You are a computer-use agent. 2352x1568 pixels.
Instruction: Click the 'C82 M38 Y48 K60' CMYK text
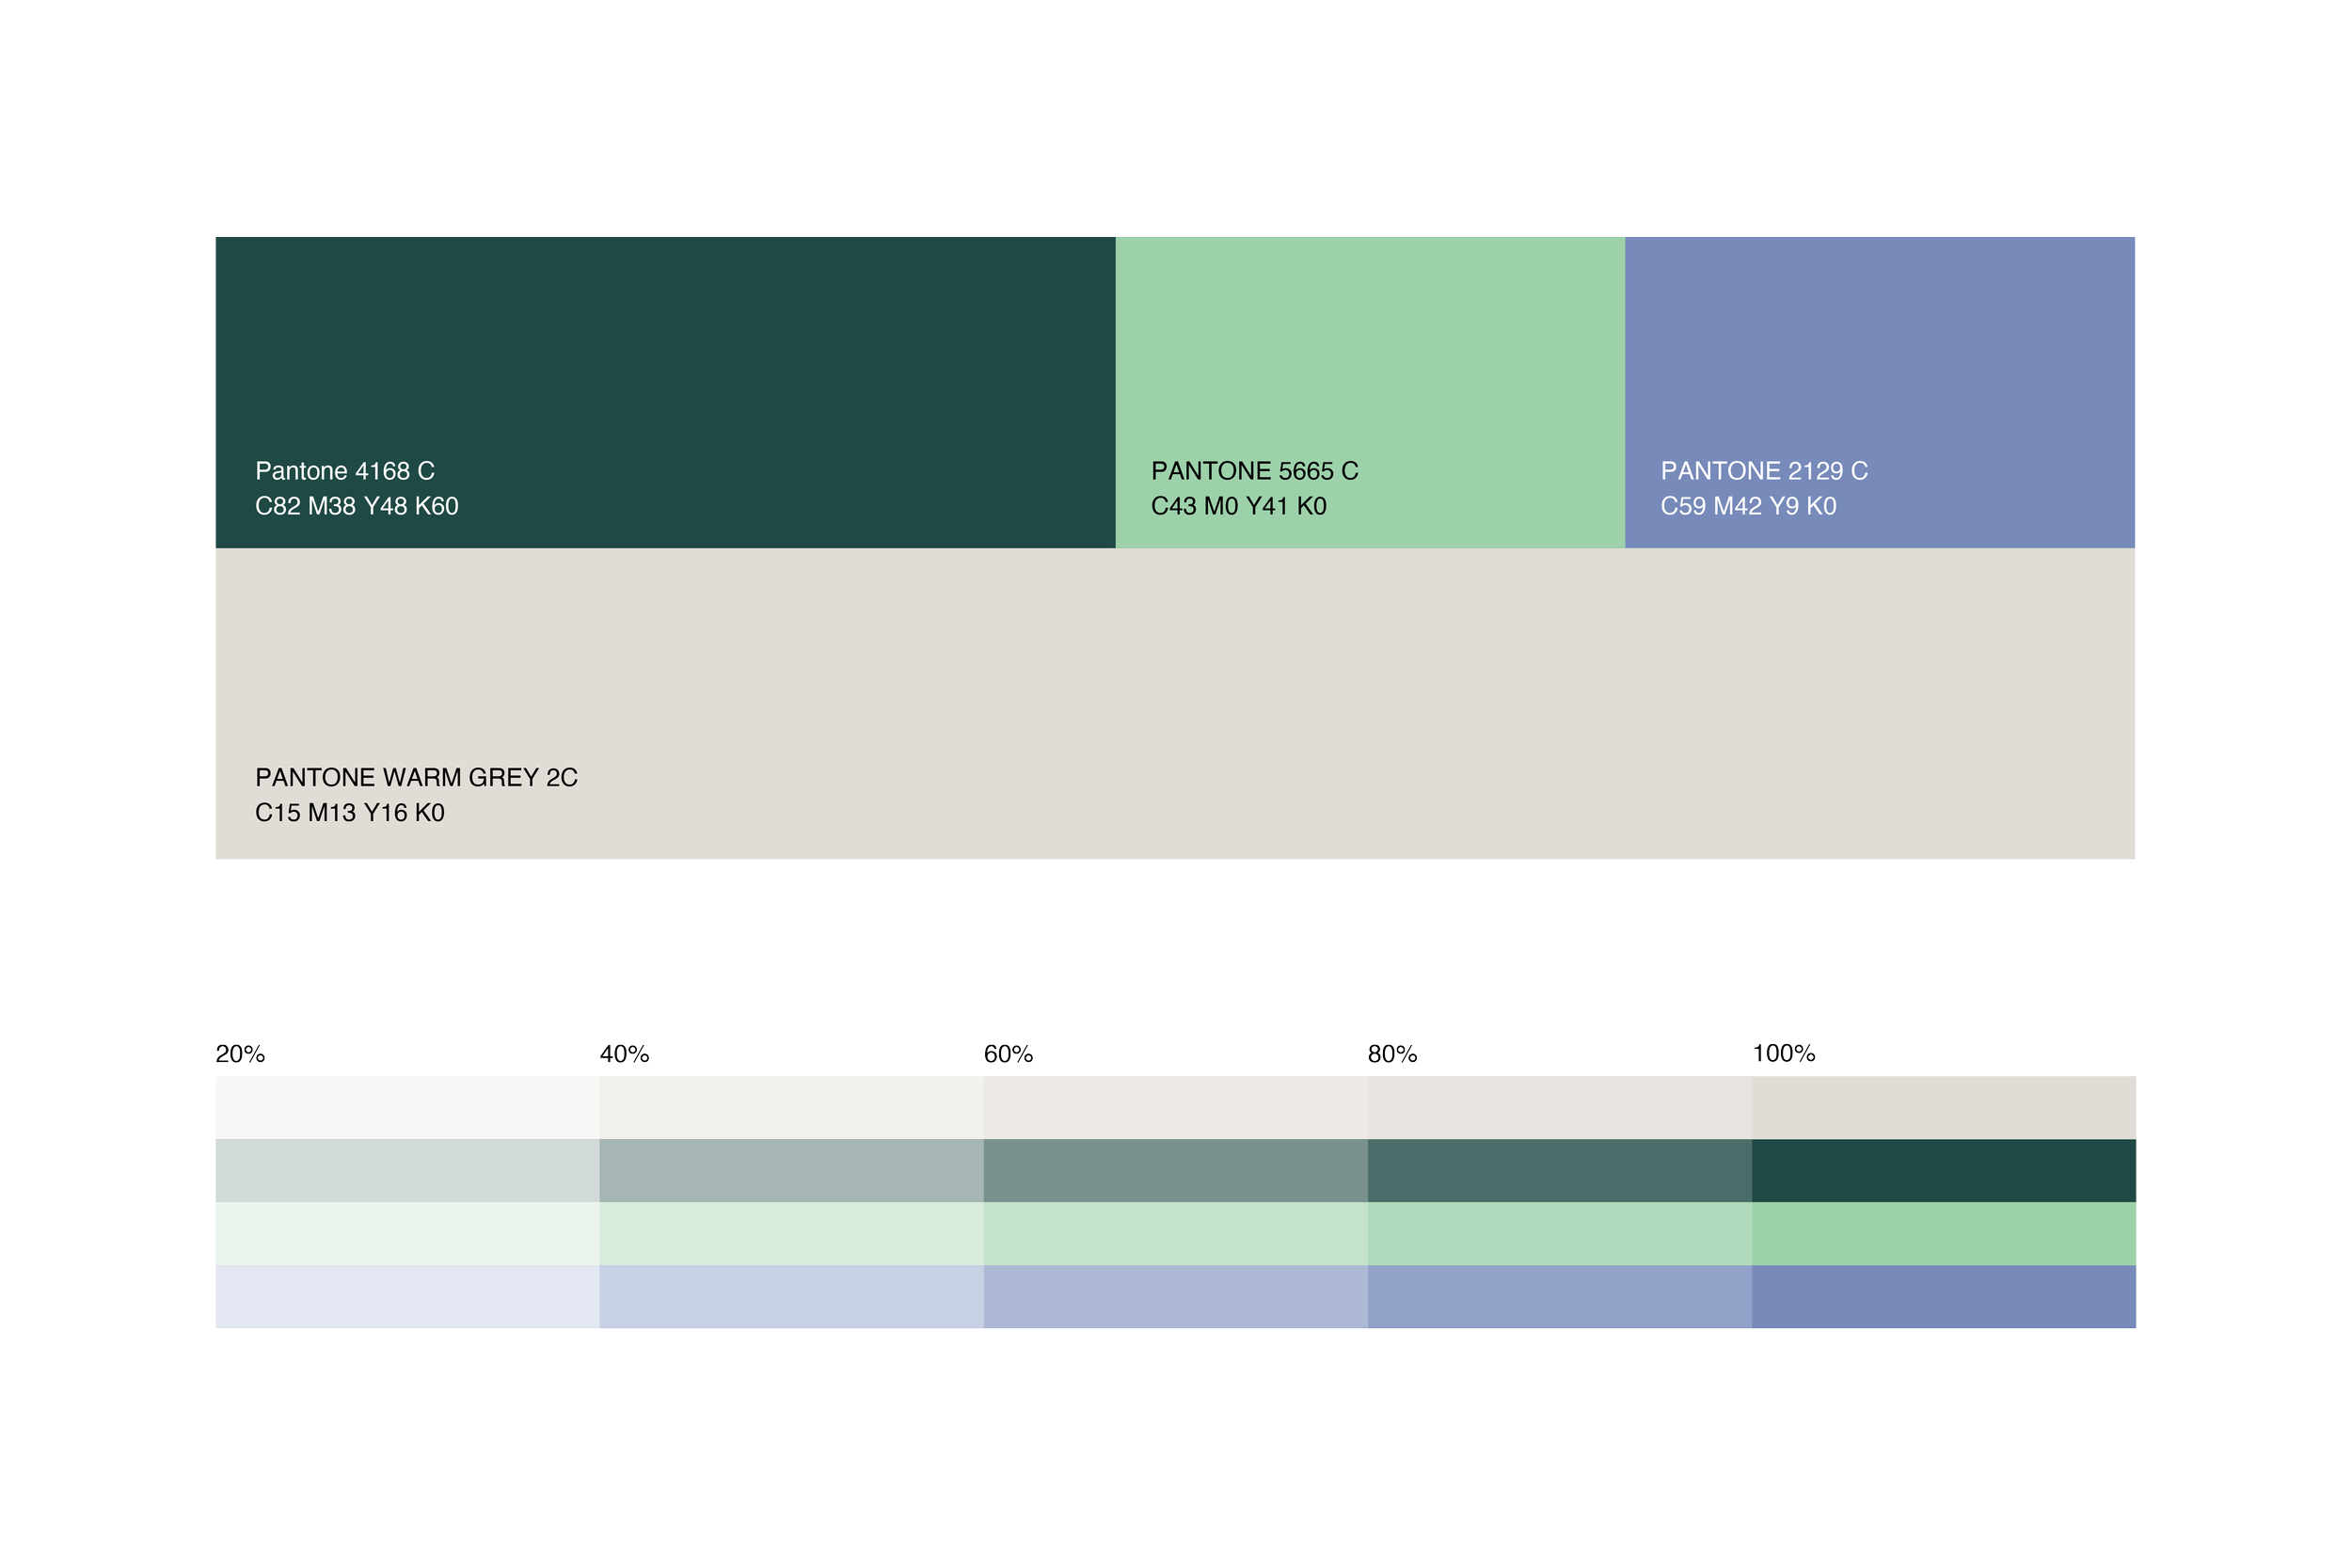(x=357, y=506)
